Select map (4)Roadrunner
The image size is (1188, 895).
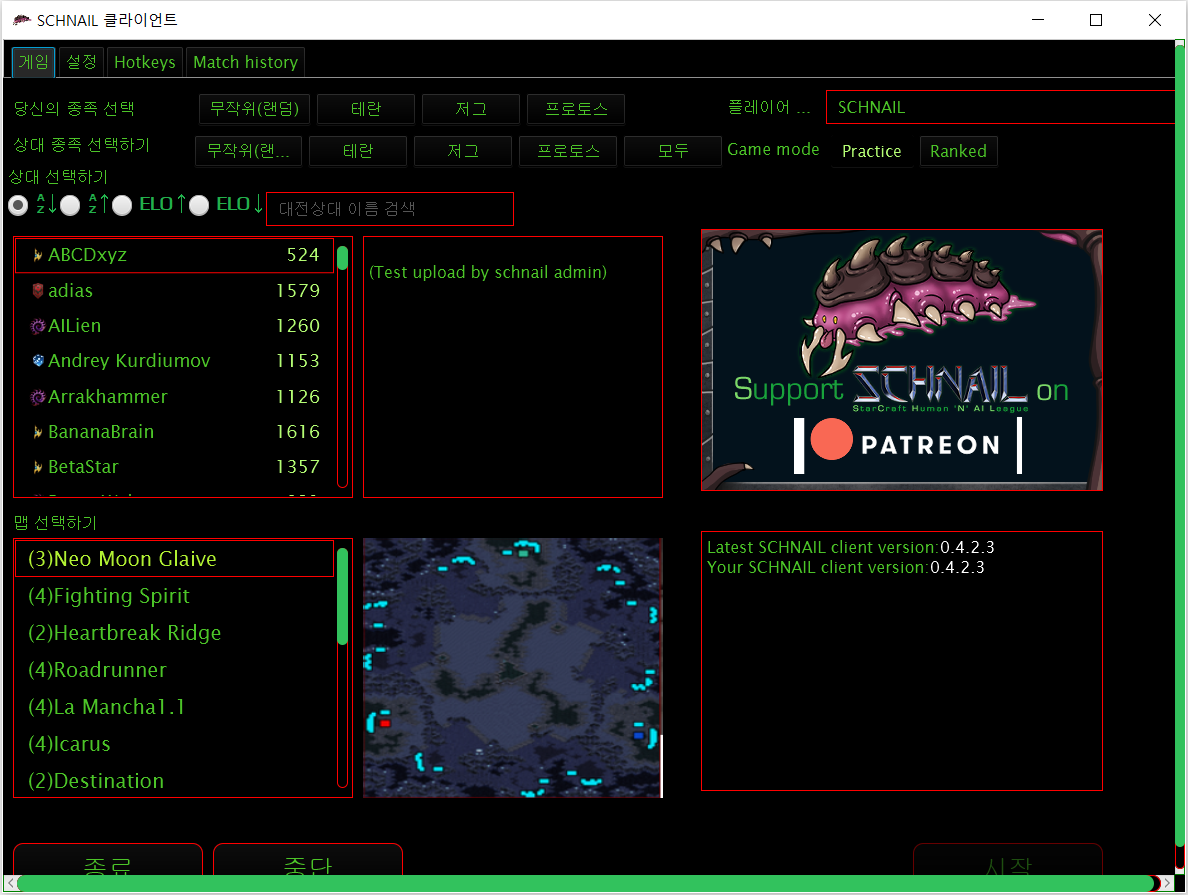(x=174, y=670)
